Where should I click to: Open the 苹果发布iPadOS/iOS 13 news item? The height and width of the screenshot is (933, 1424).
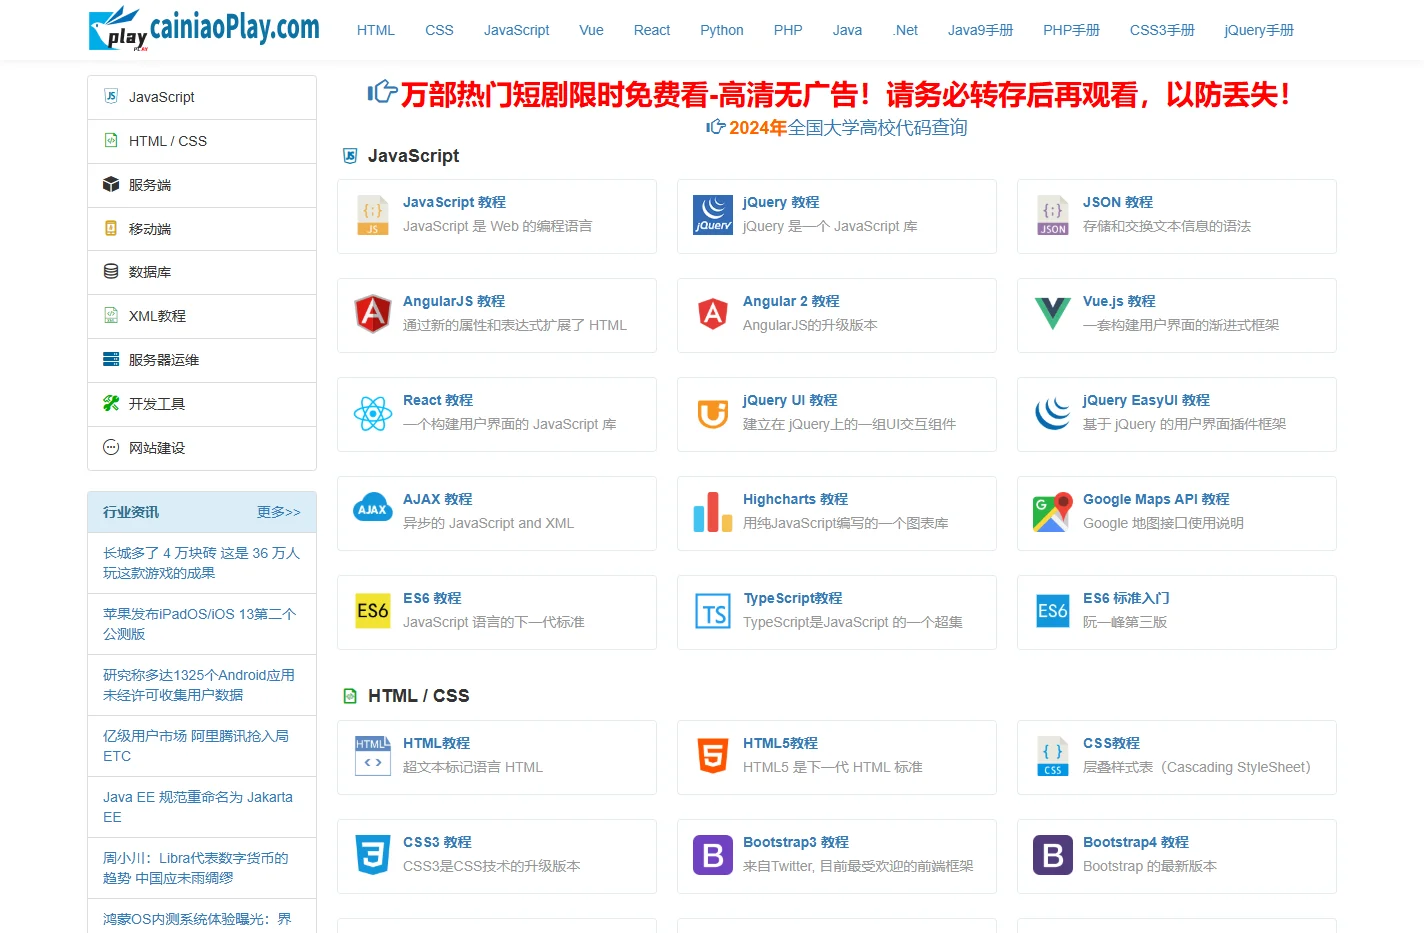click(x=200, y=624)
